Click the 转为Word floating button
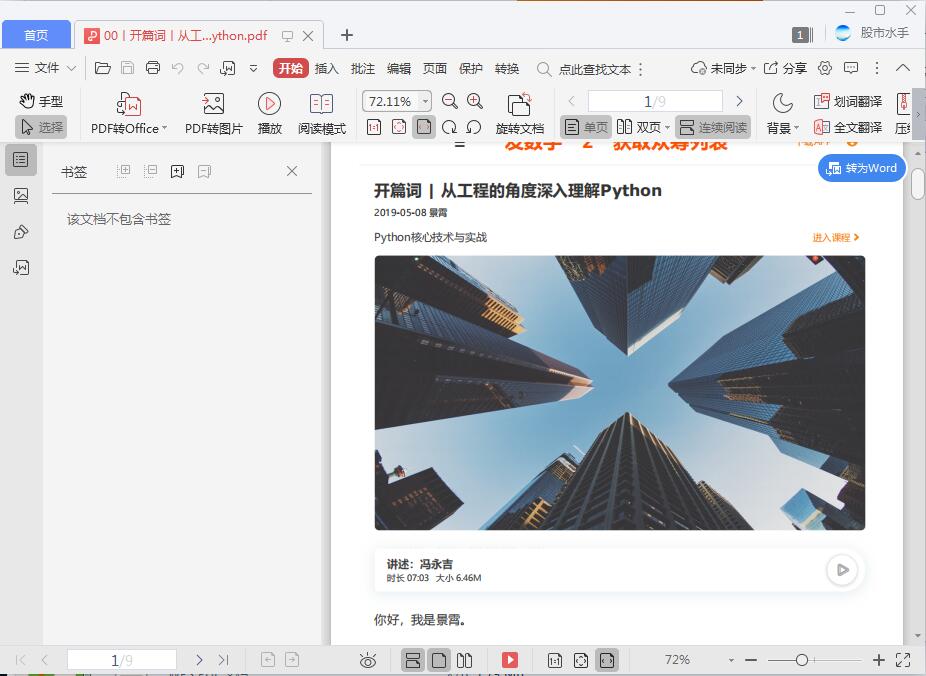 pyautogui.click(x=861, y=168)
